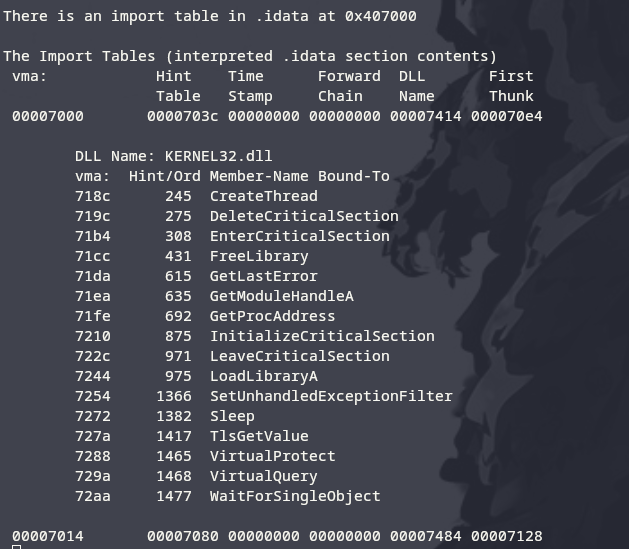This screenshot has height=549, width=629.
Task: Click the 00007484 DLL name address
Action: (425, 536)
